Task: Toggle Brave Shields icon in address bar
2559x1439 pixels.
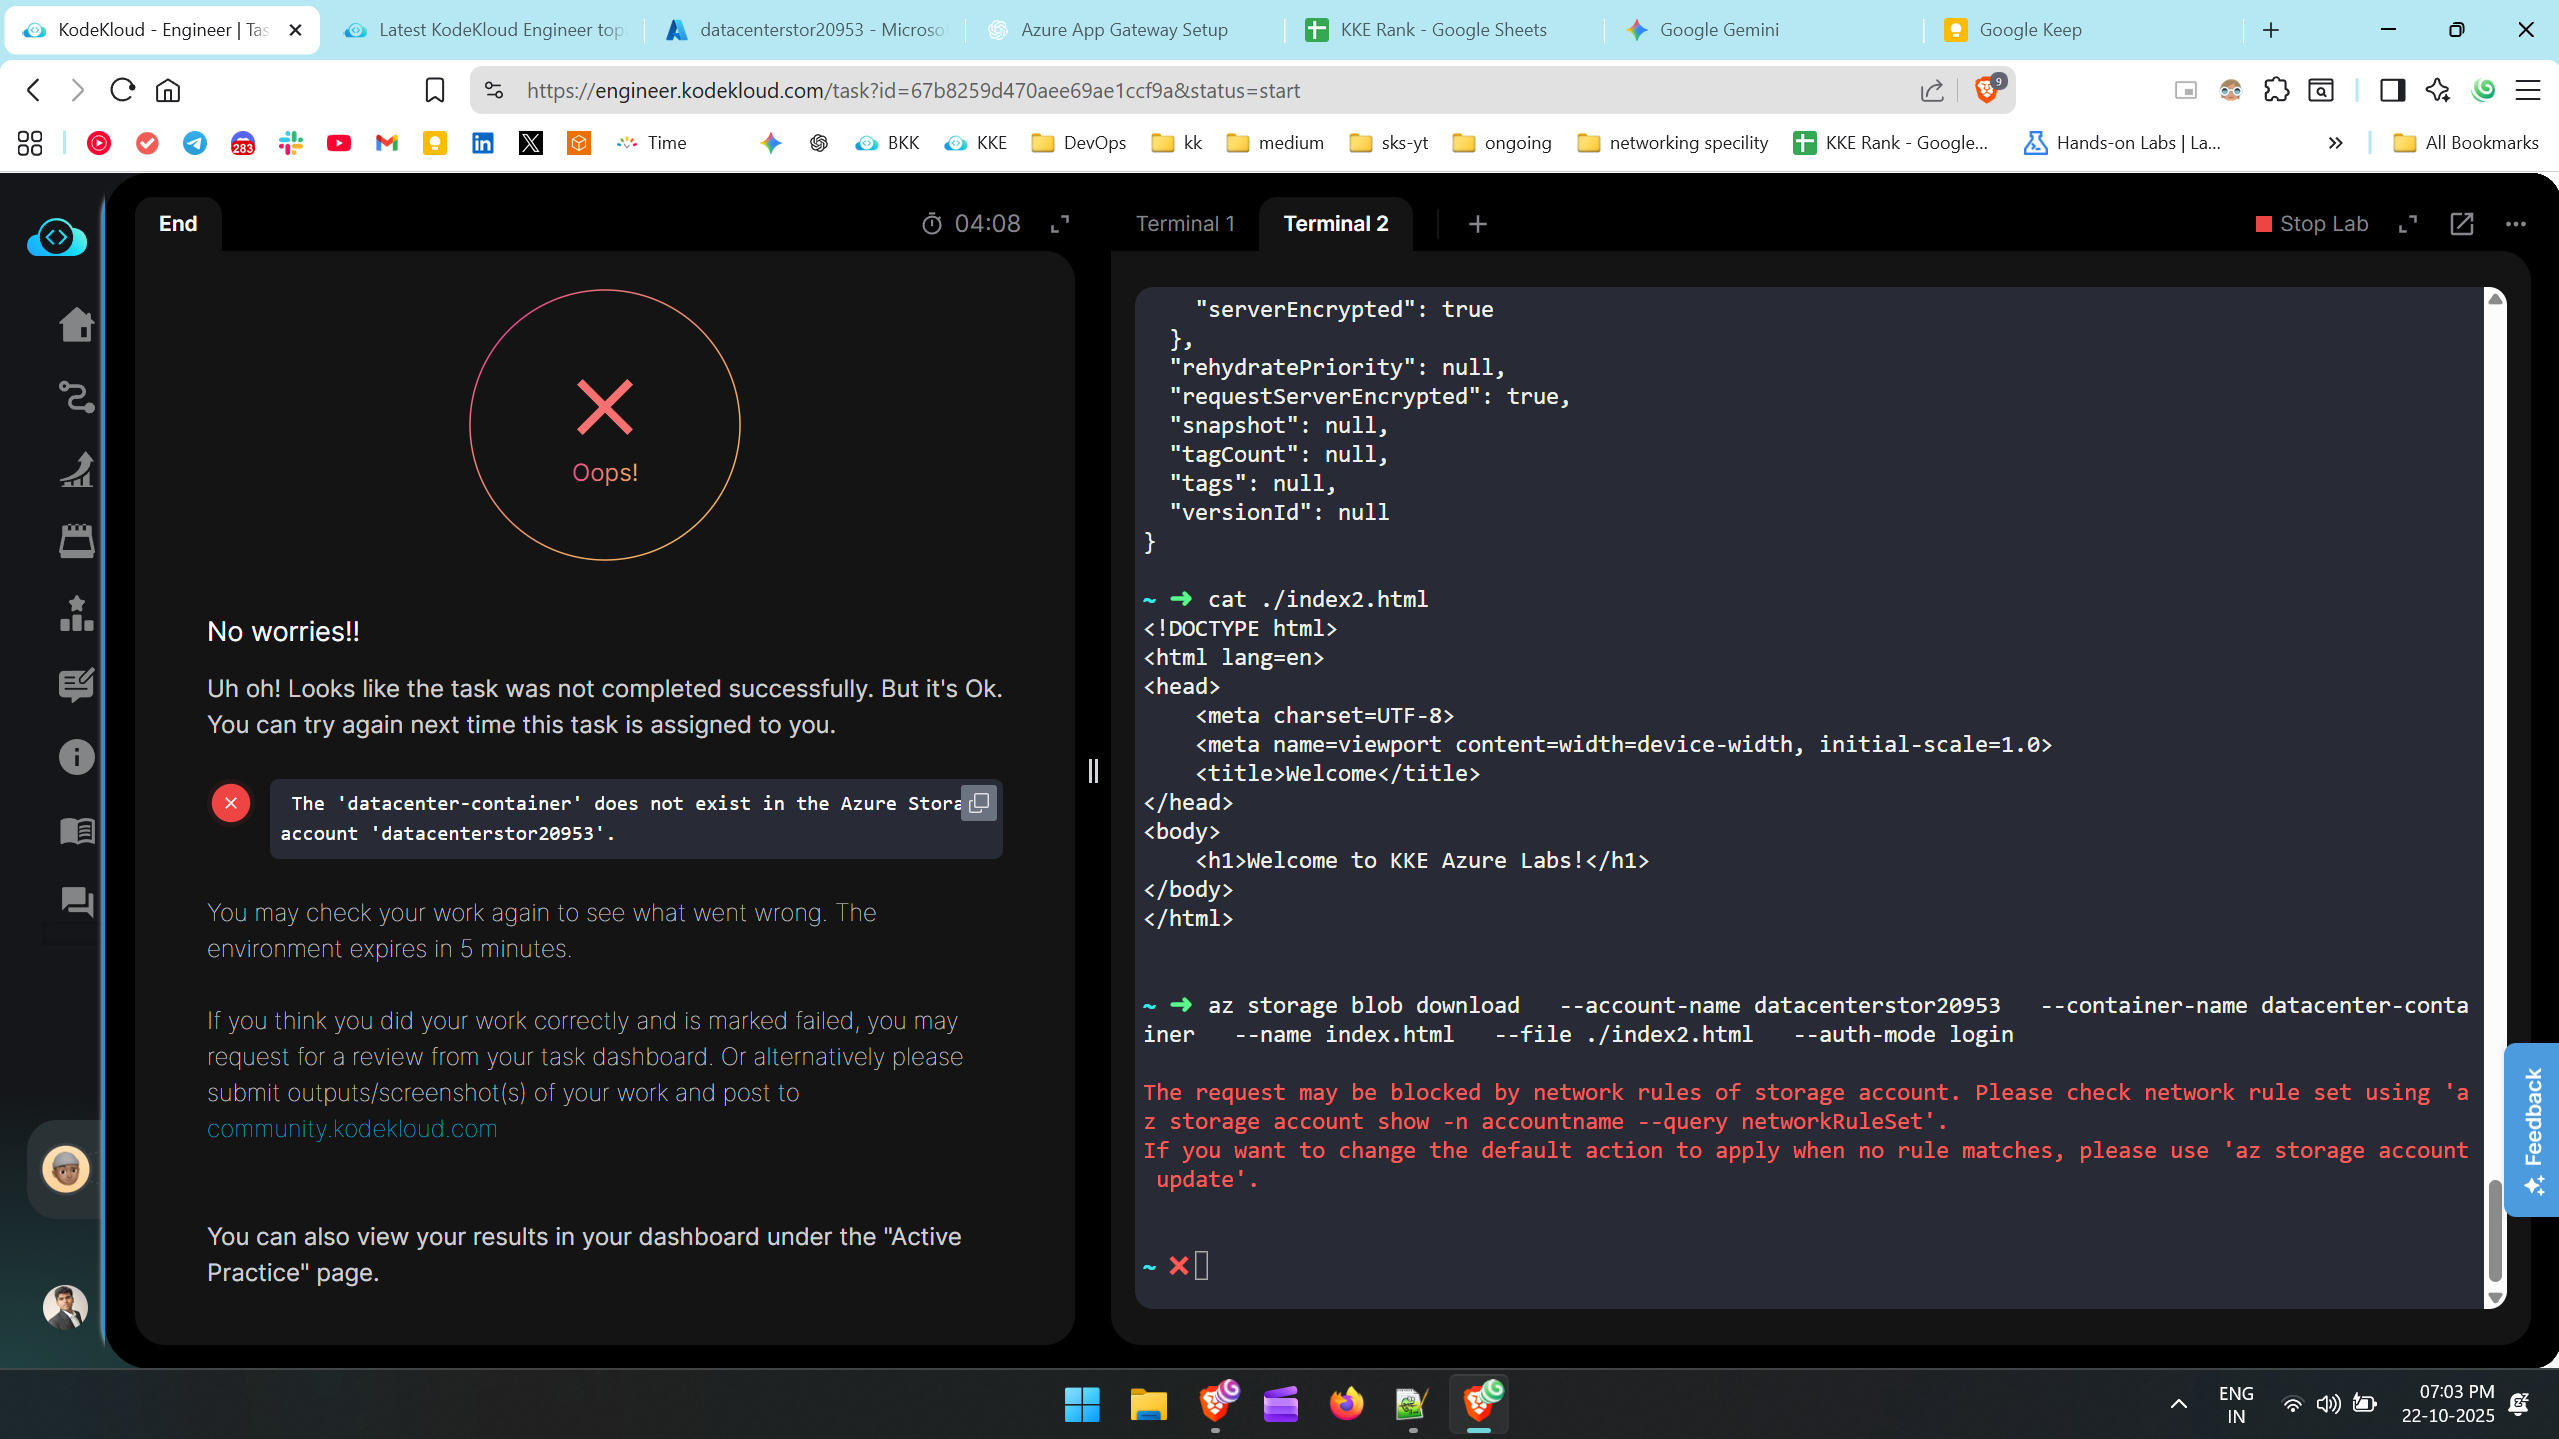Action: coord(1986,90)
